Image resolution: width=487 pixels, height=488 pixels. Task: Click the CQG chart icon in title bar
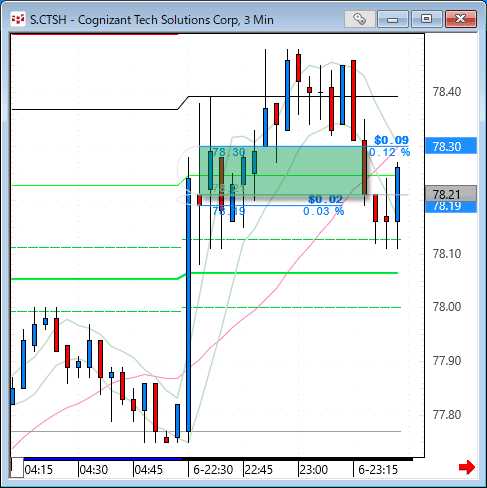pos(17,19)
